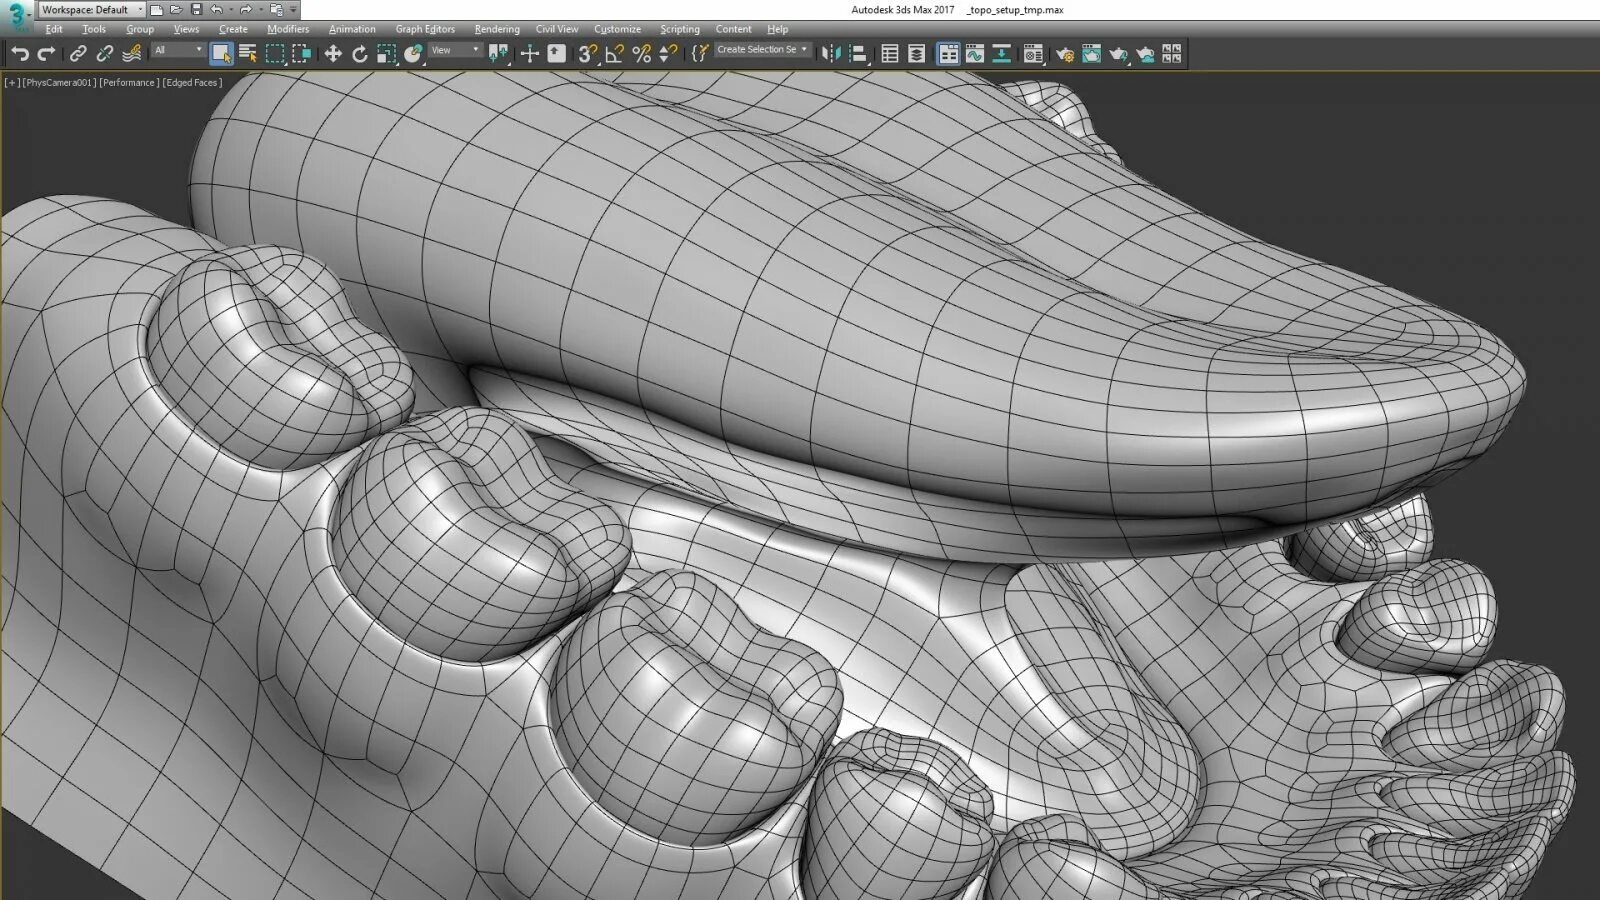Expand the quick access toolbar customize arrow
The height and width of the screenshot is (900, 1600).
pyautogui.click(x=293, y=10)
